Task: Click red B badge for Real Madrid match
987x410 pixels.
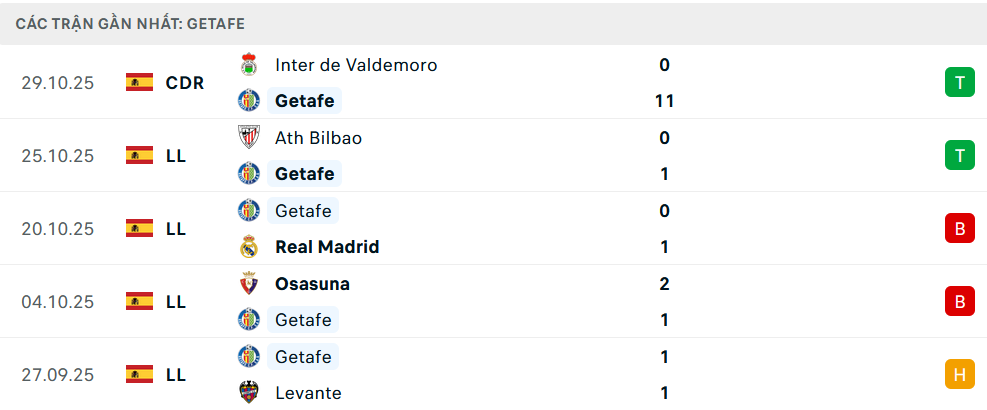Action: pos(959,229)
